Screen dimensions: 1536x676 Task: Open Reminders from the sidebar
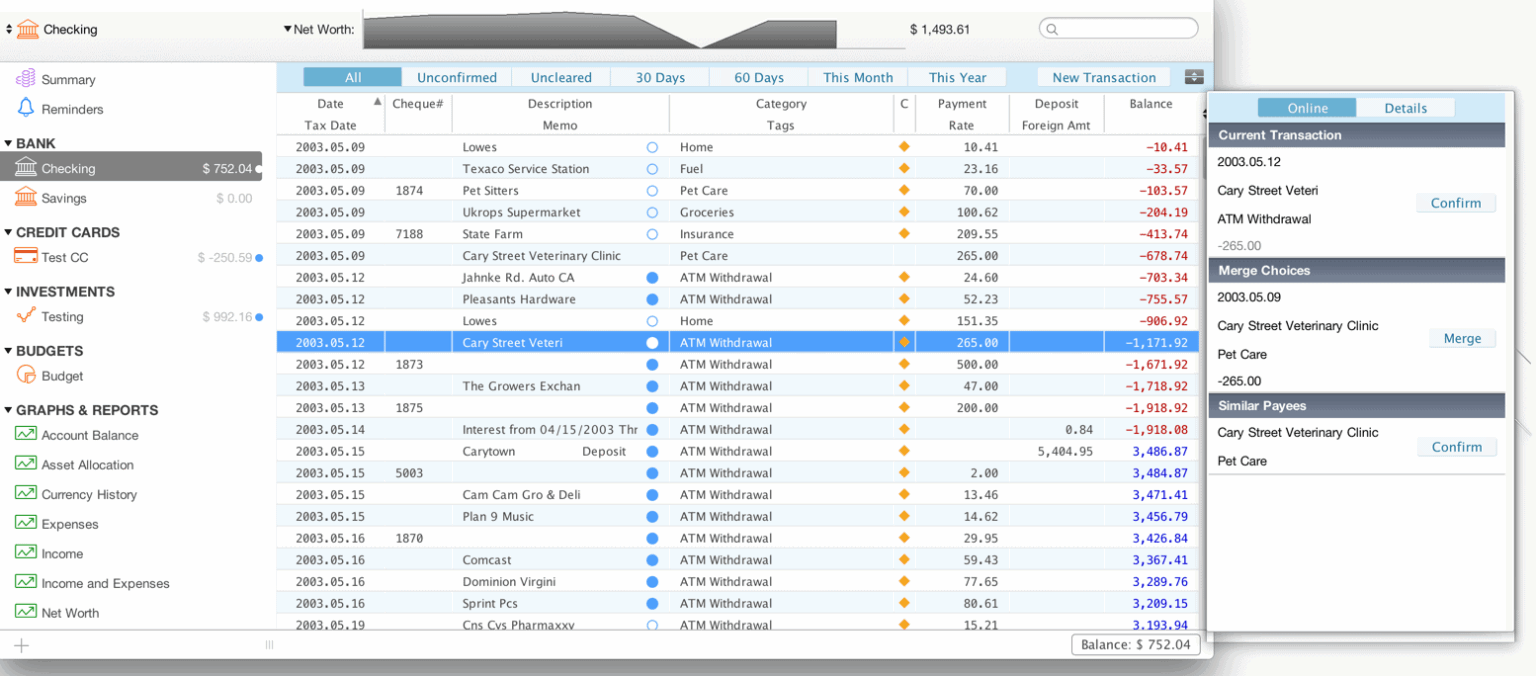(x=75, y=108)
